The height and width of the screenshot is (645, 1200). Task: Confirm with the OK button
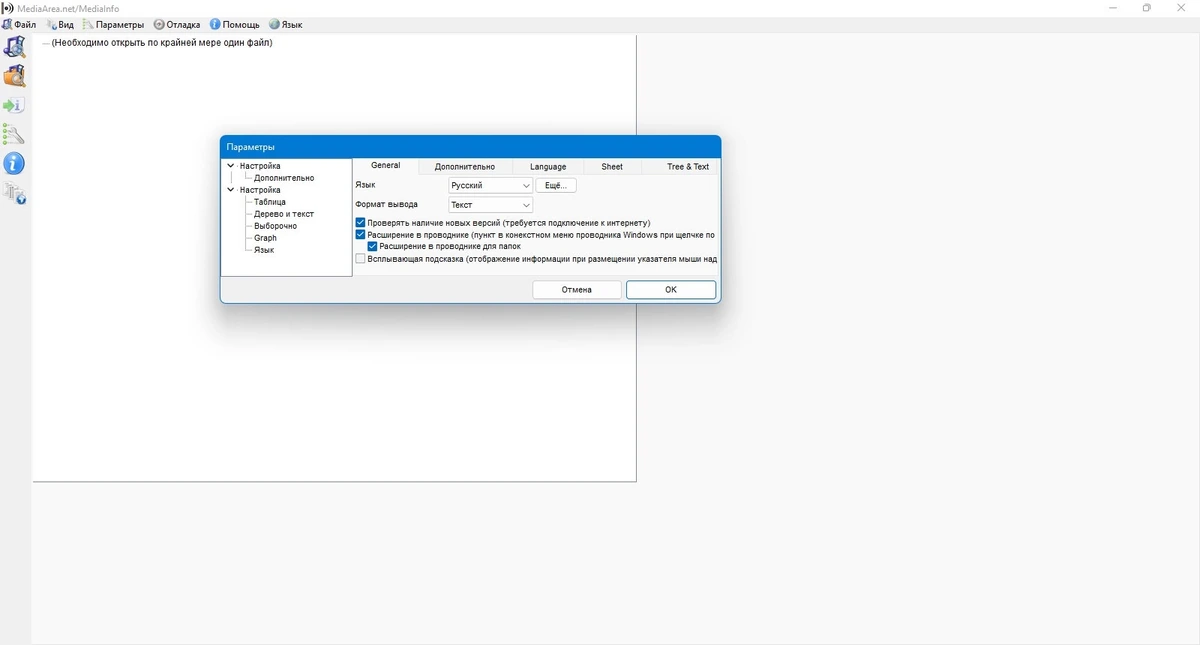(671, 290)
